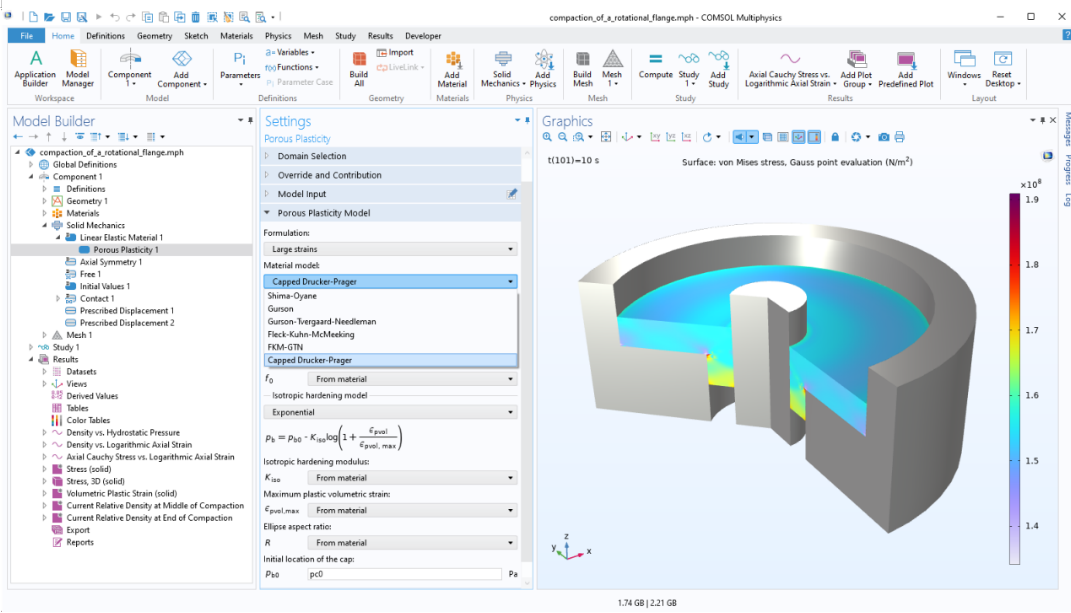
Task: Switch to the Developer ribbon tab
Action: coord(423,36)
